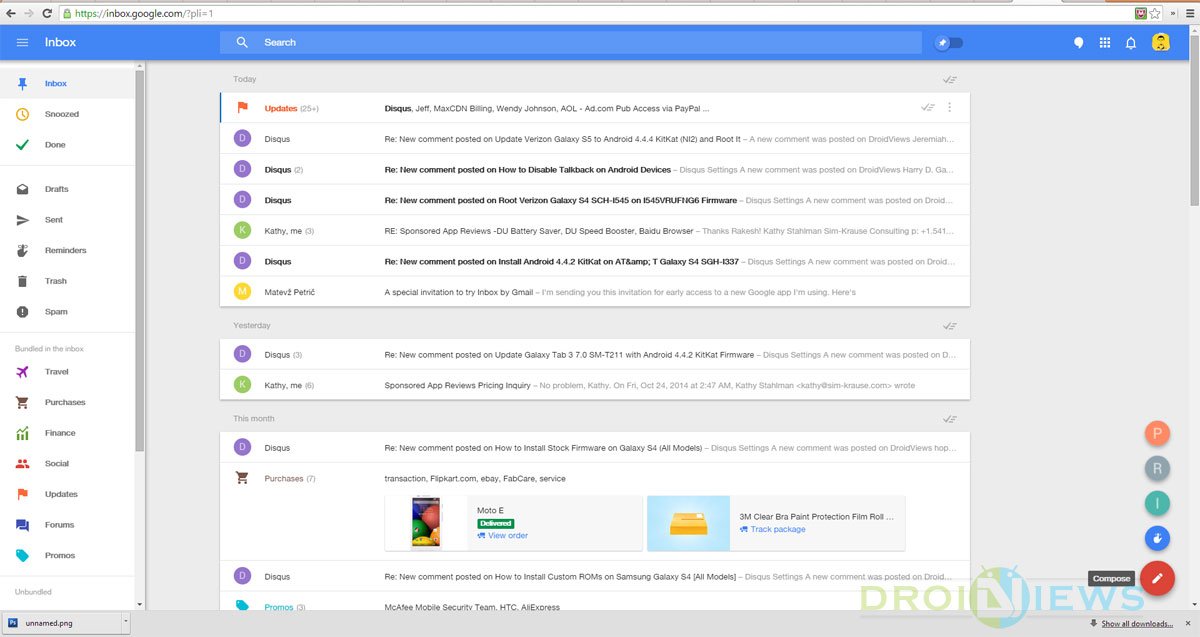This screenshot has height=637, width=1200.
Task: Open Disqus email about Galaxy Tab 3
Action: [595, 354]
